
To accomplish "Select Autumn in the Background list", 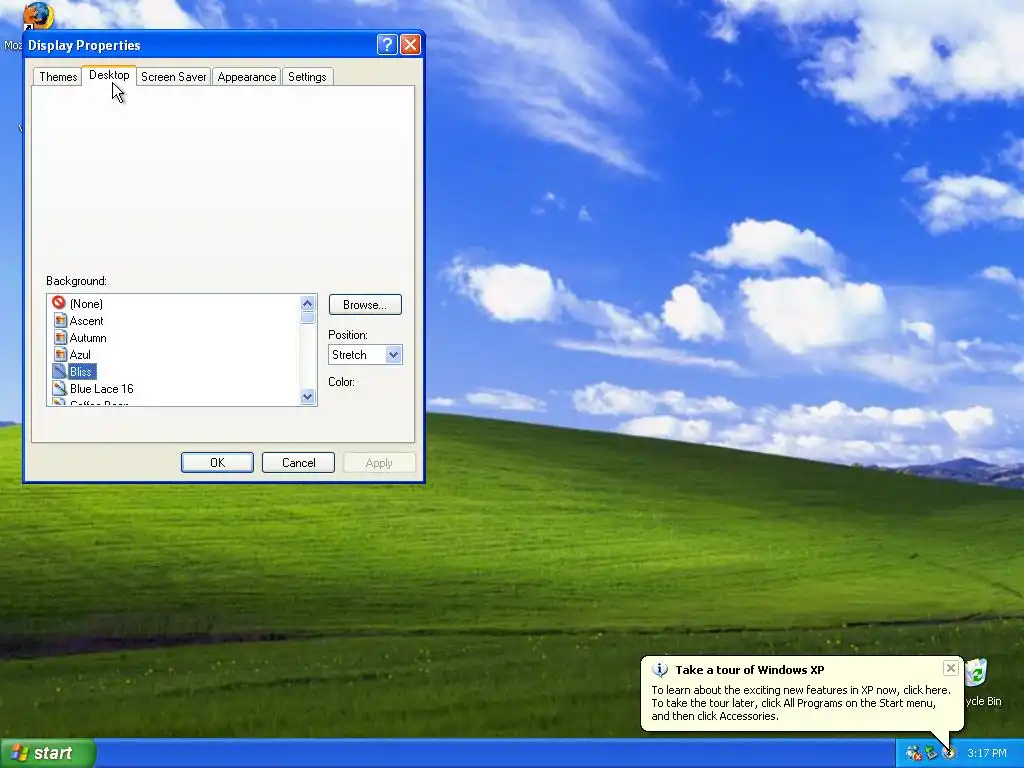I will [88, 338].
